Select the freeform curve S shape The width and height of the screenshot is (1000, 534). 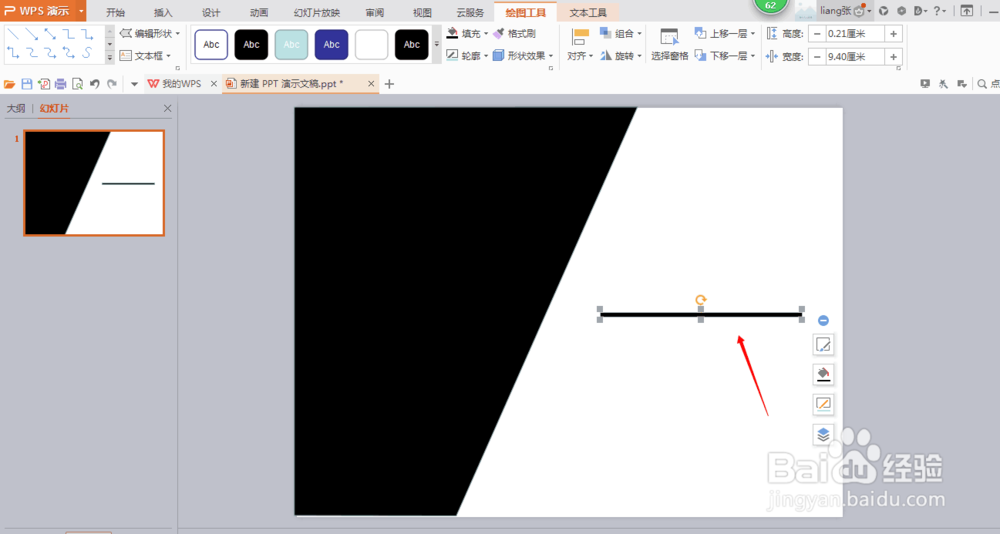(87, 53)
